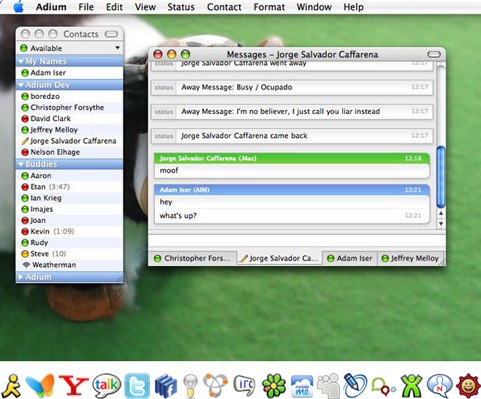Open the File menu
Viewport: 481px width, 399px height.
coord(86,7)
